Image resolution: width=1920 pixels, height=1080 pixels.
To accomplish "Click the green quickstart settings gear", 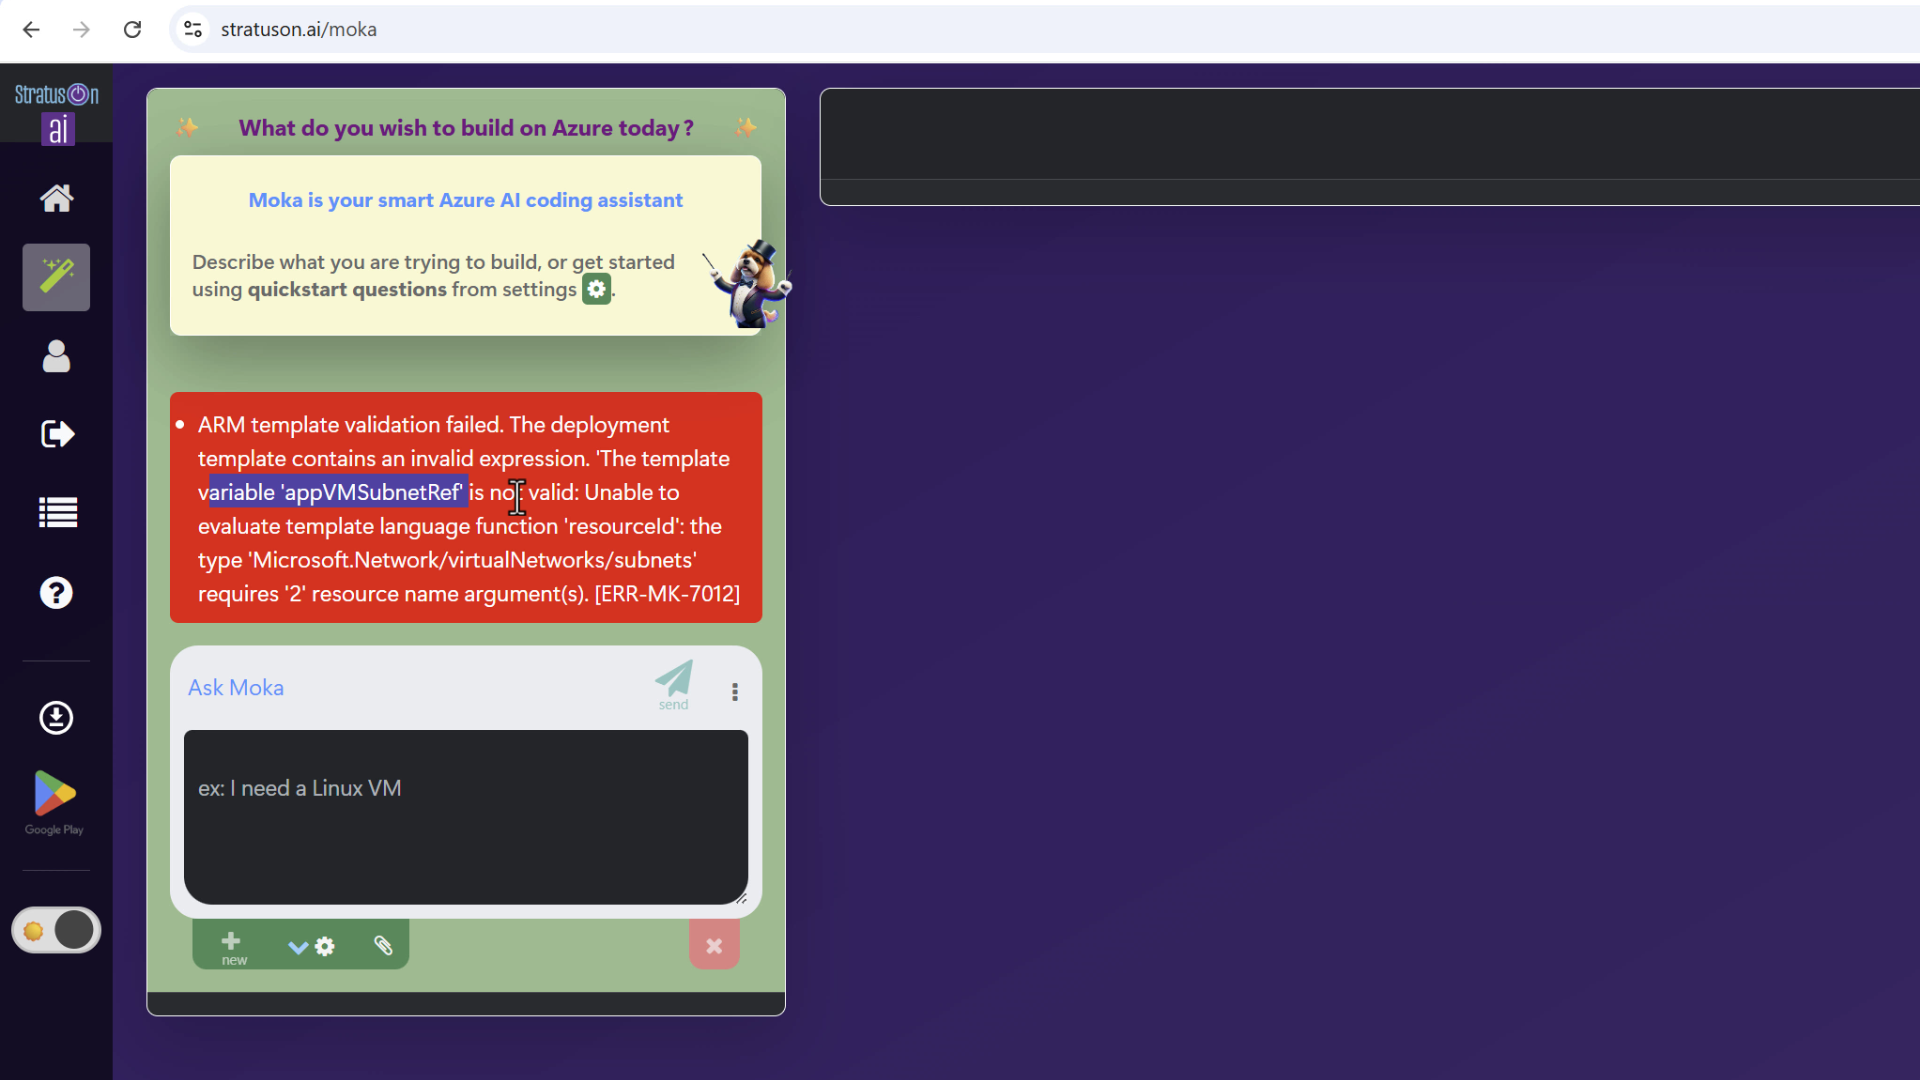I will click(x=596, y=289).
